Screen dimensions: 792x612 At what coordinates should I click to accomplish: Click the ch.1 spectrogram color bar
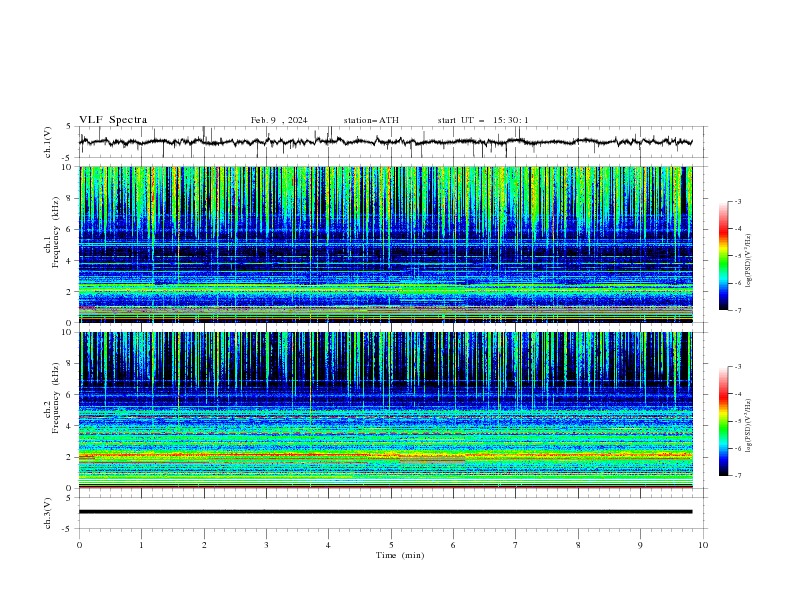point(723,256)
